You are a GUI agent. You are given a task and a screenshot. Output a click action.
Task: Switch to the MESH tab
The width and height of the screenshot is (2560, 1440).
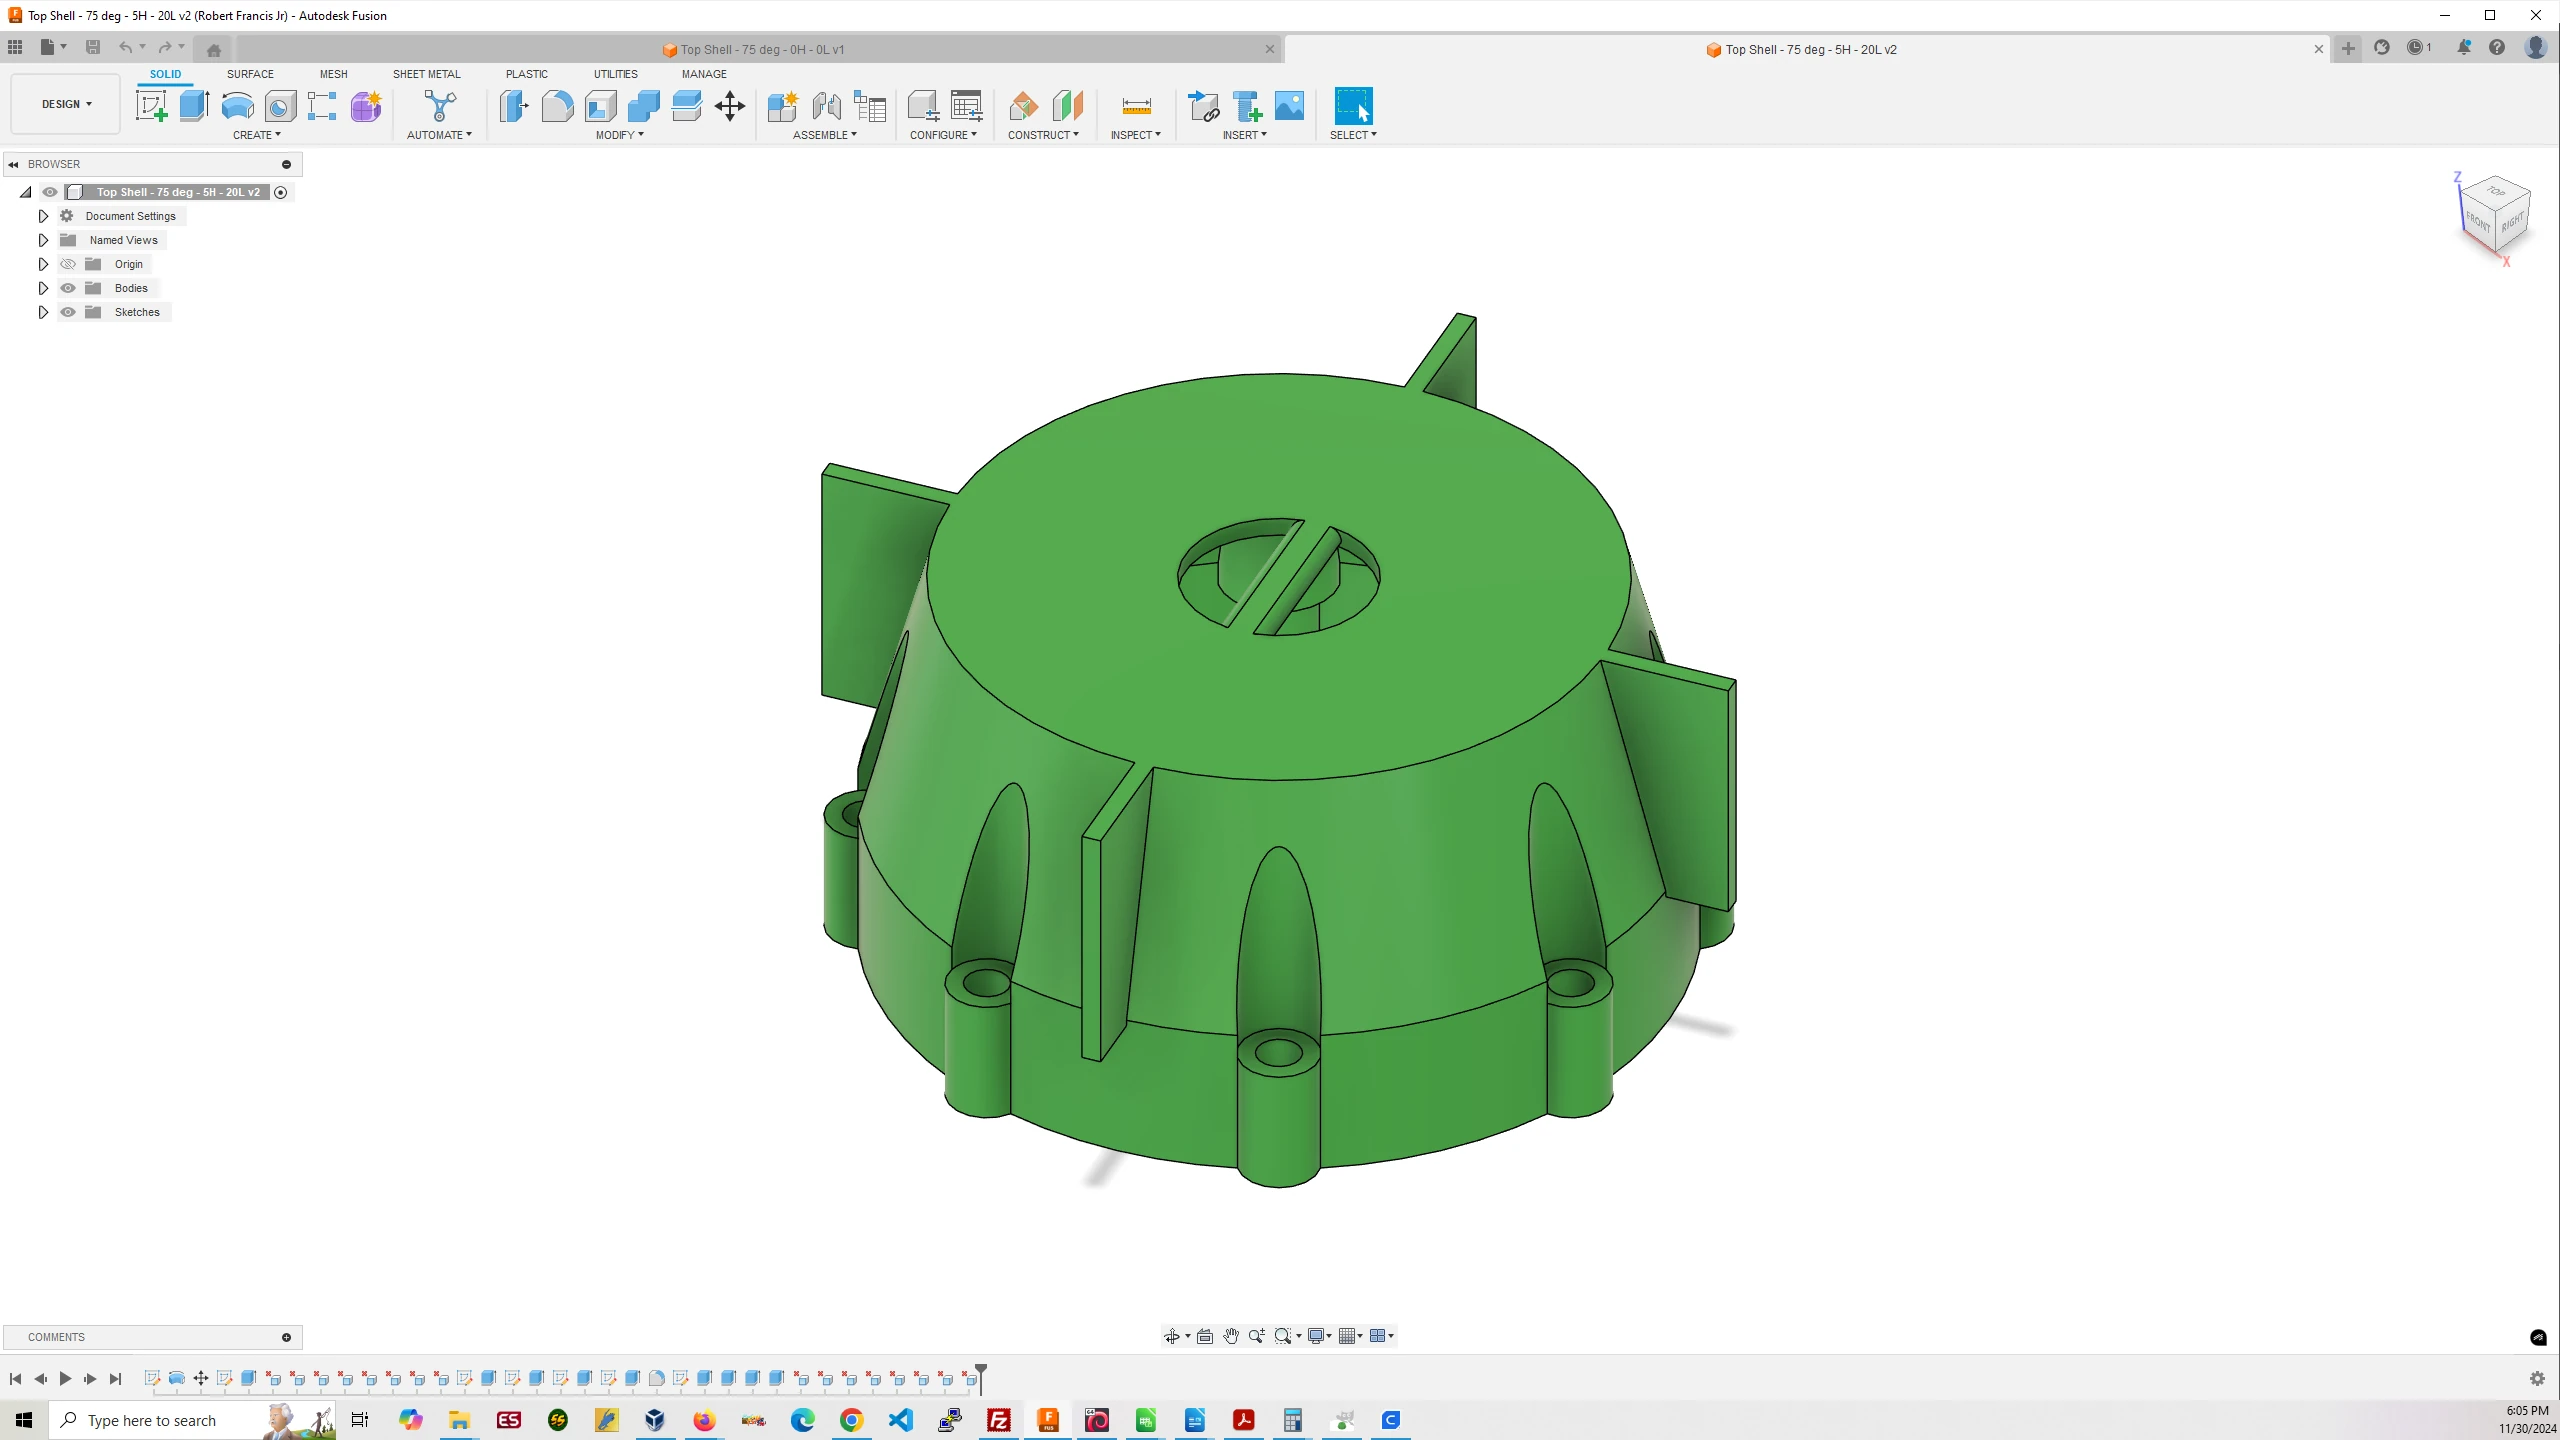coord(334,74)
